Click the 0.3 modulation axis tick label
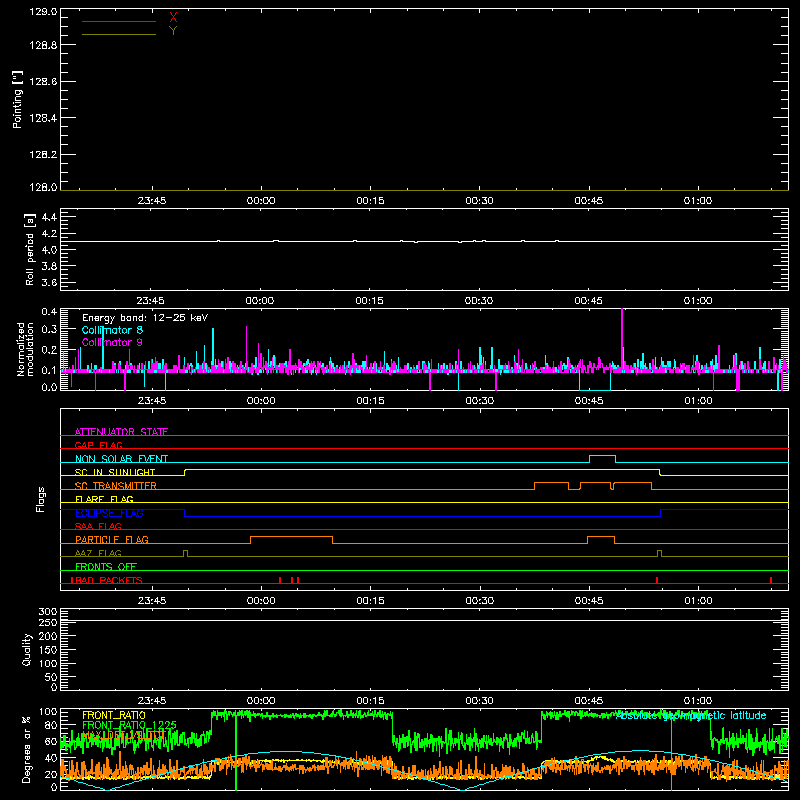 coord(49,330)
